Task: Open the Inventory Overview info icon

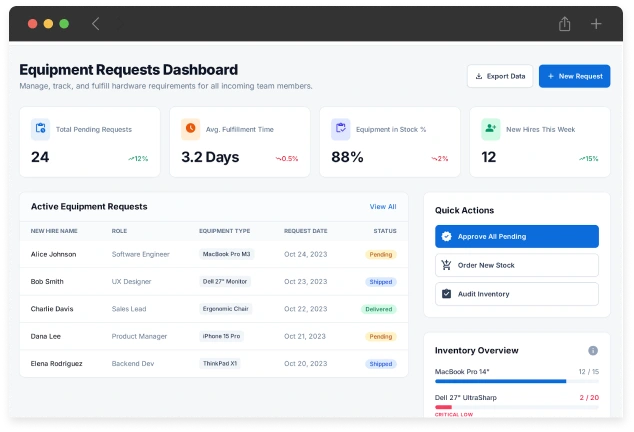Action: click(593, 351)
